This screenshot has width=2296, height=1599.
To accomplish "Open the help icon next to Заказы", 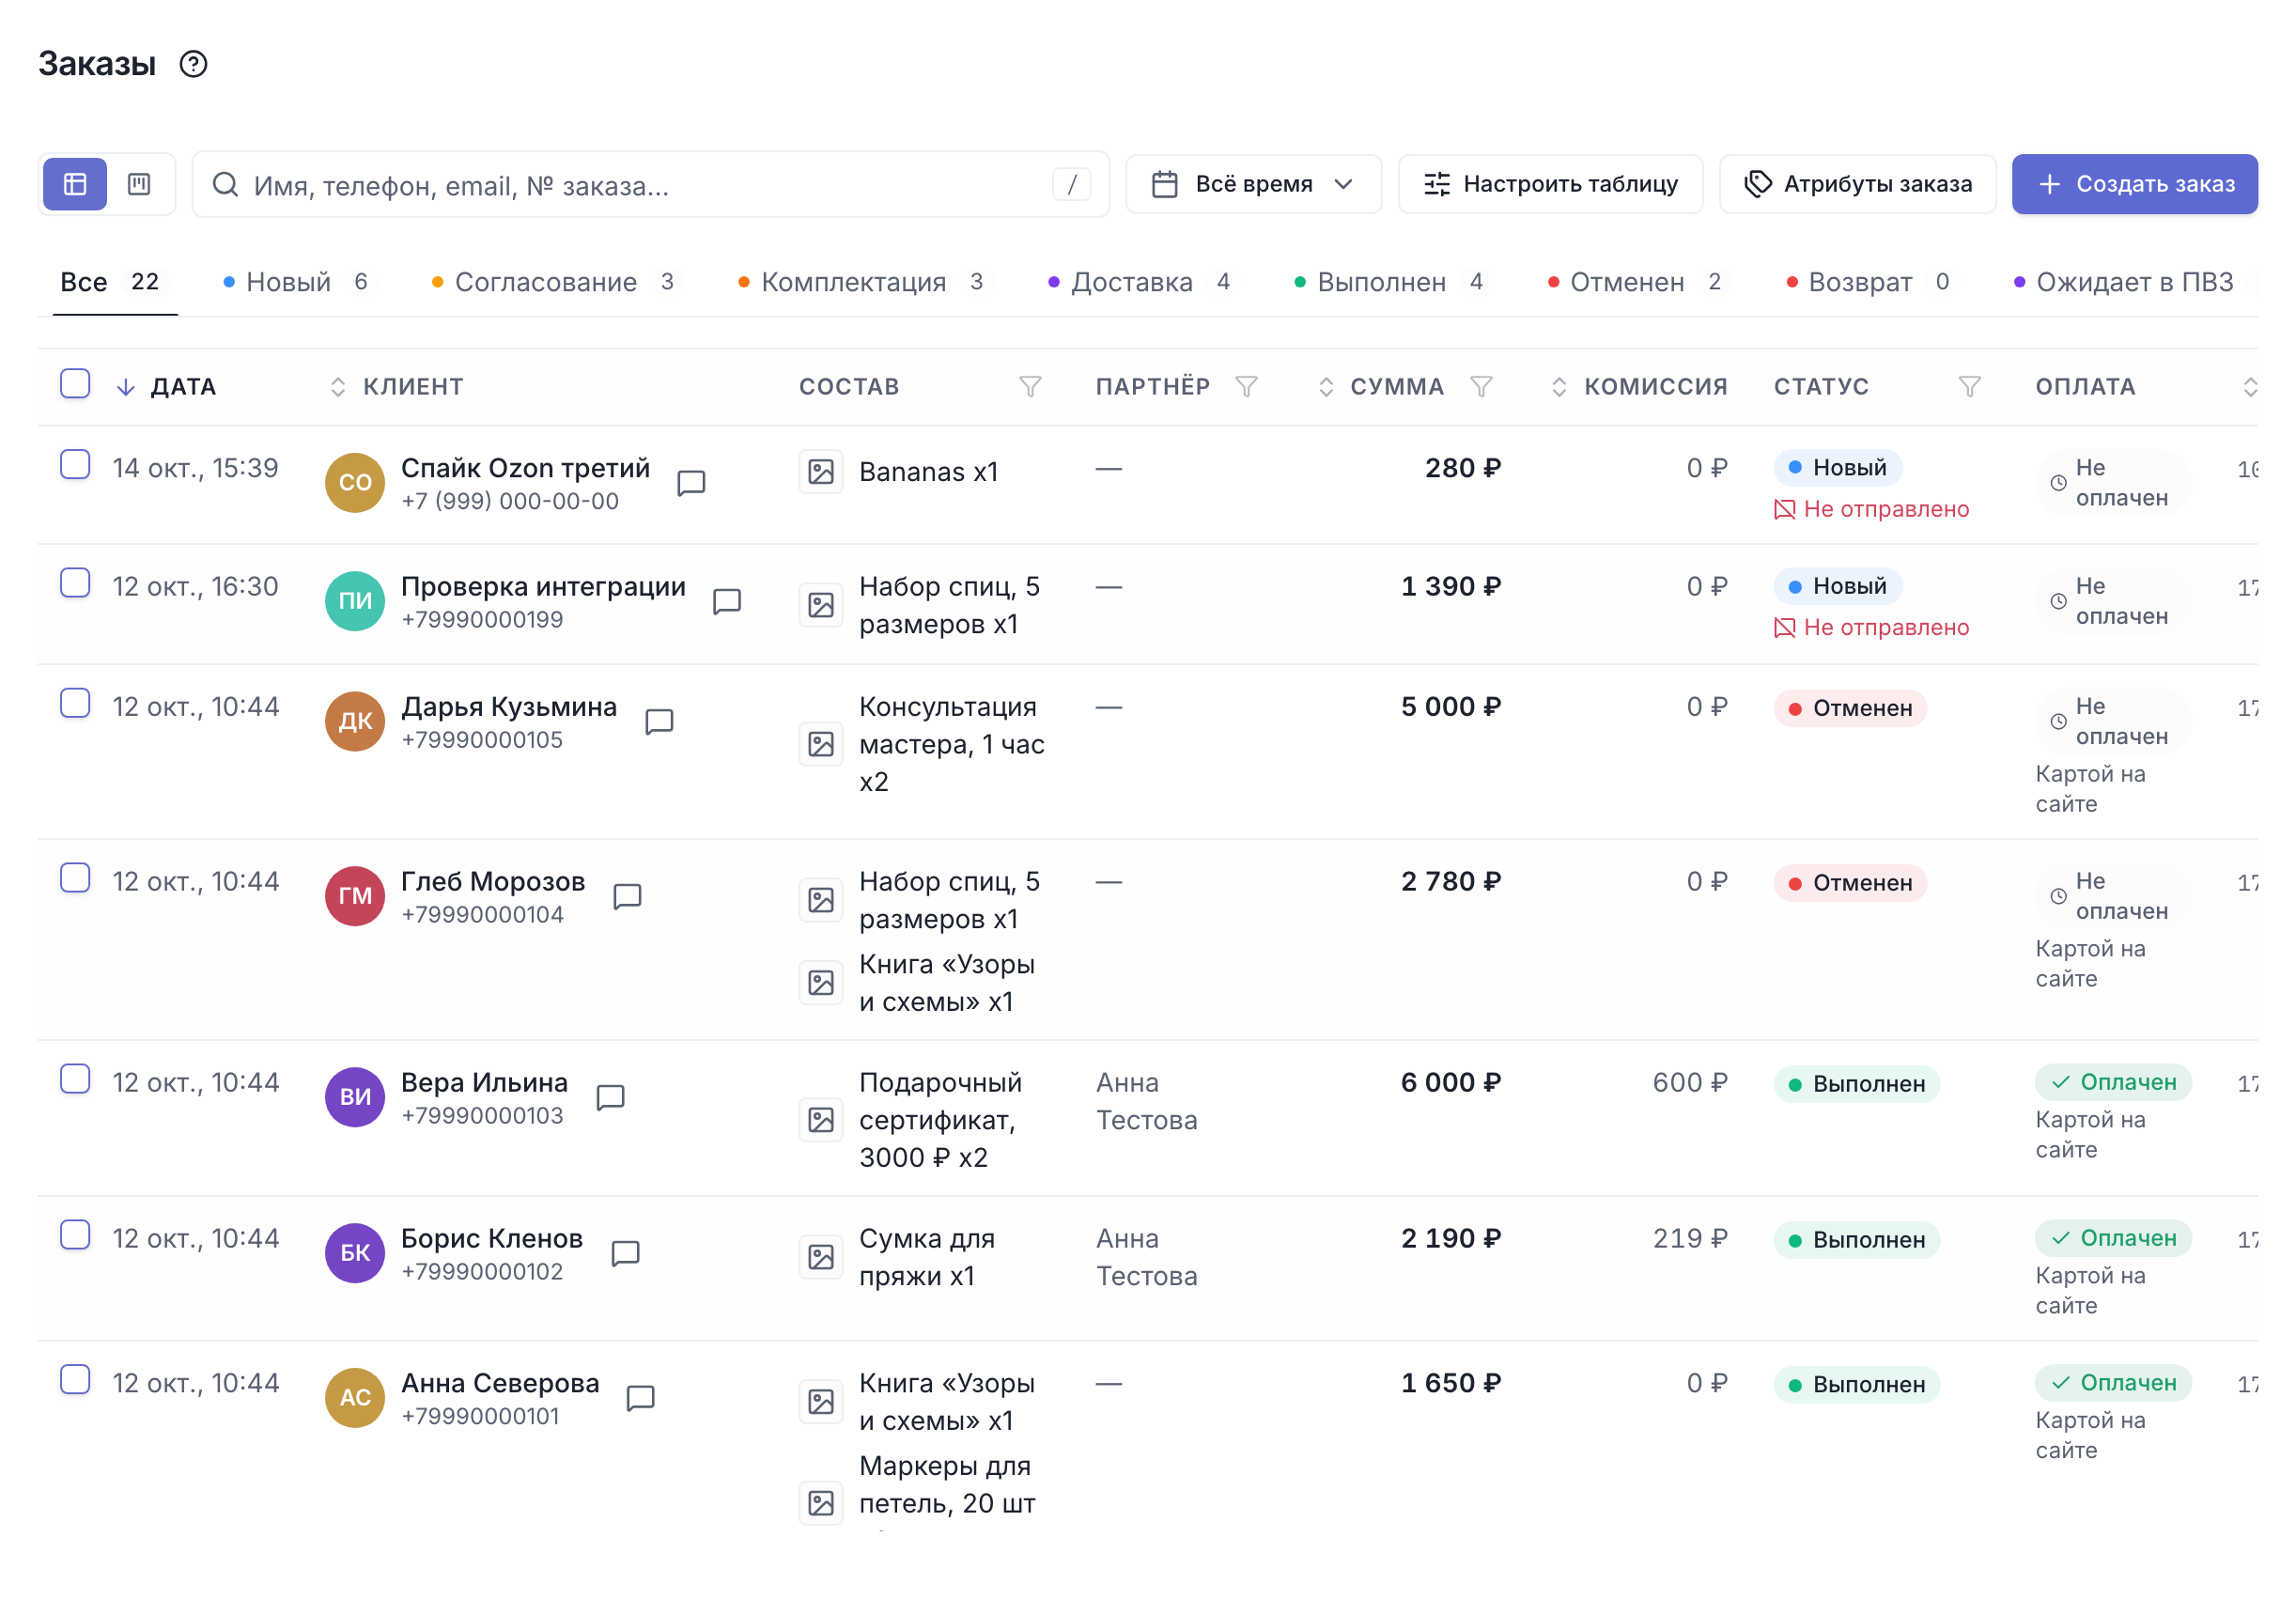I will (193, 64).
